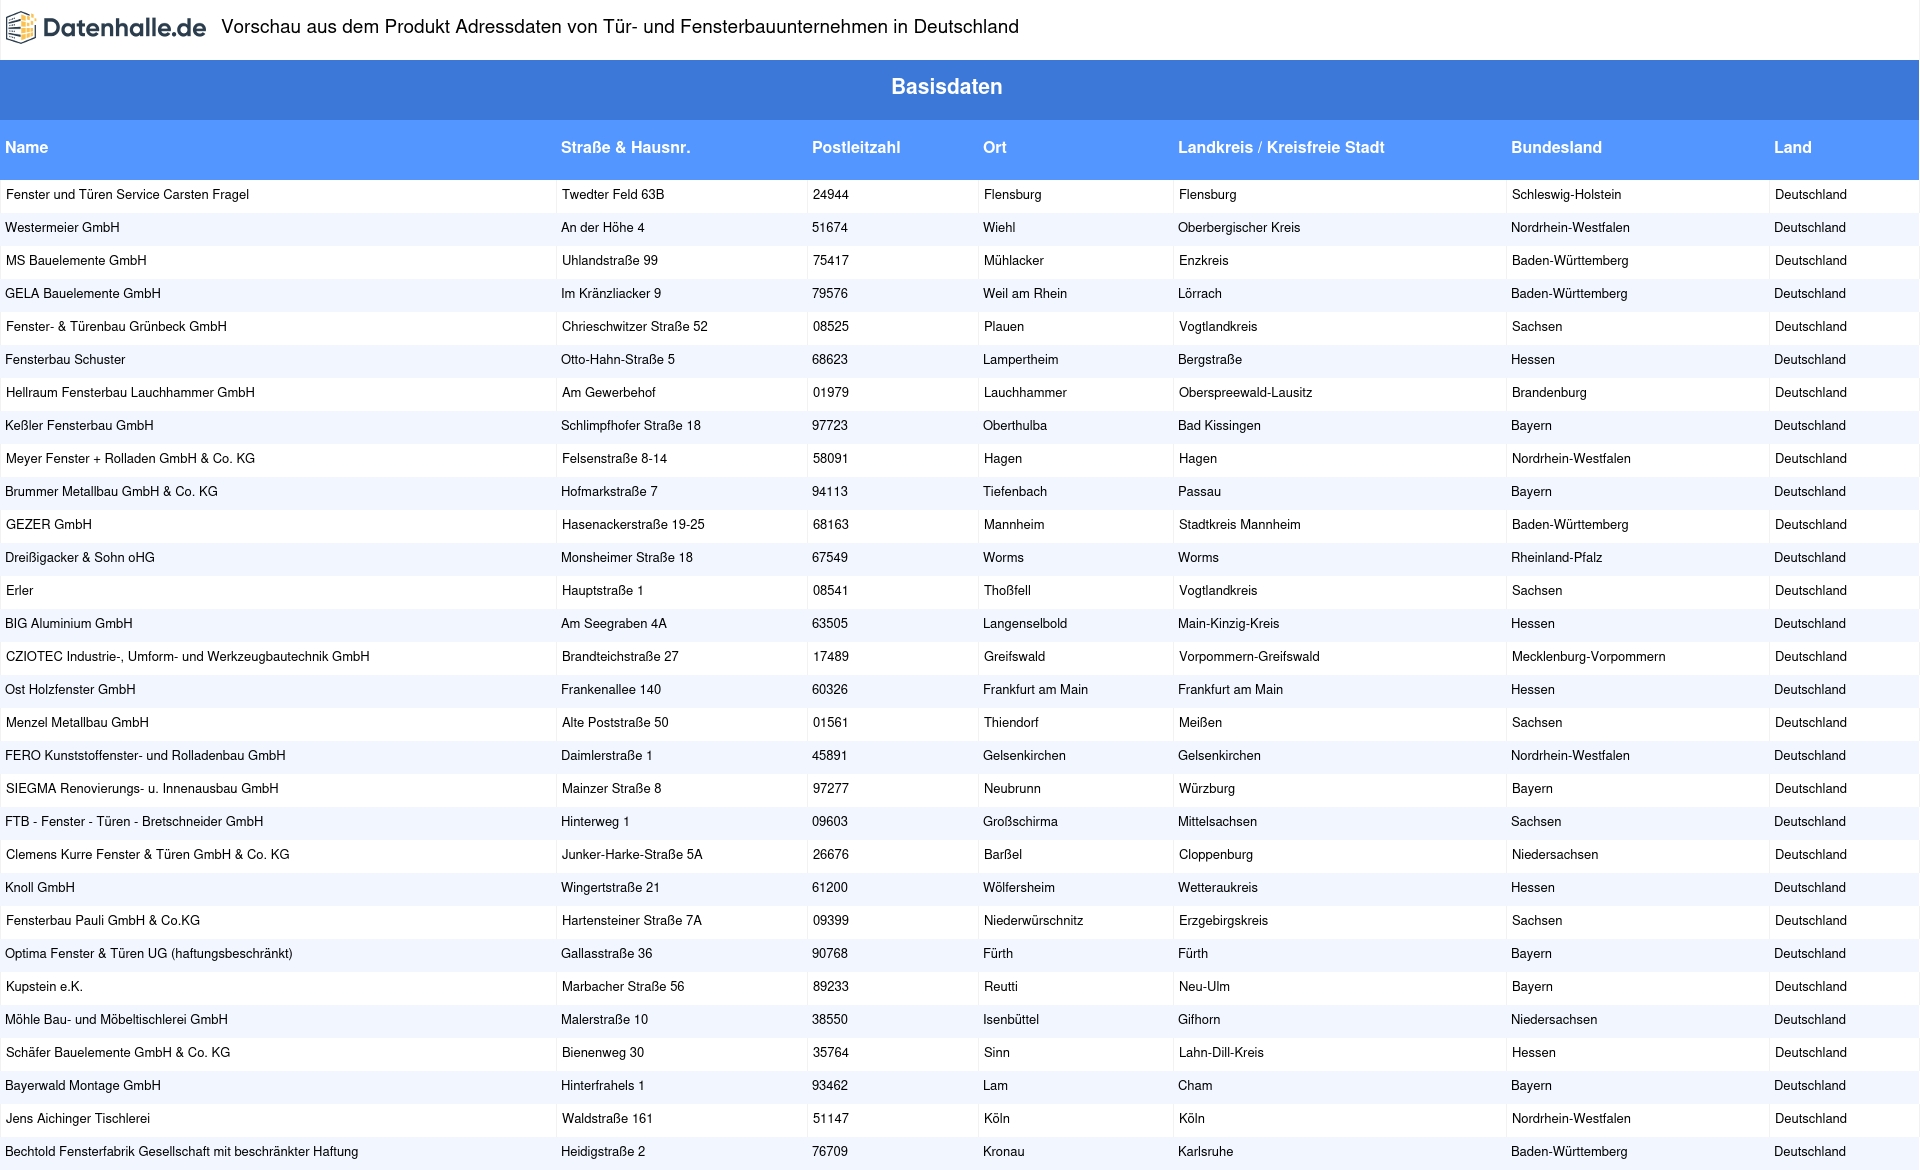1920x1170 pixels.
Task: Click the Landkreis / Kreisfreie Stadt header
Action: pyautogui.click(x=1281, y=147)
